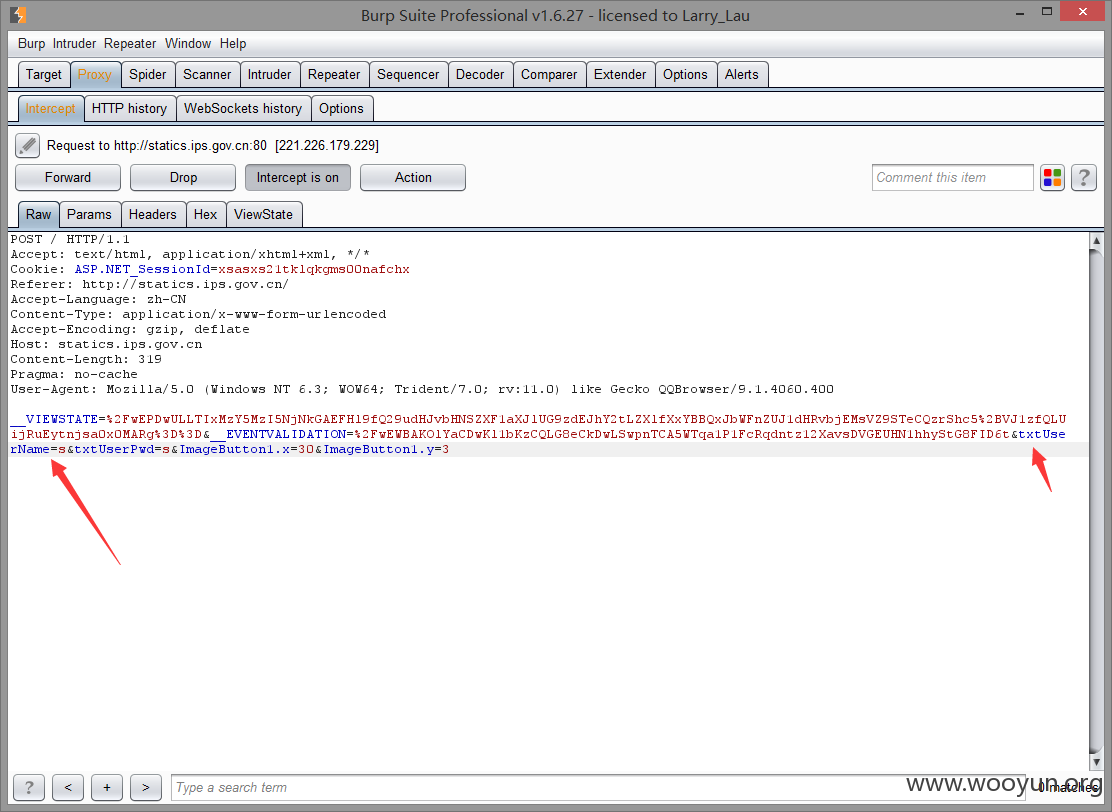Switch to the Hex view tab

click(206, 214)
